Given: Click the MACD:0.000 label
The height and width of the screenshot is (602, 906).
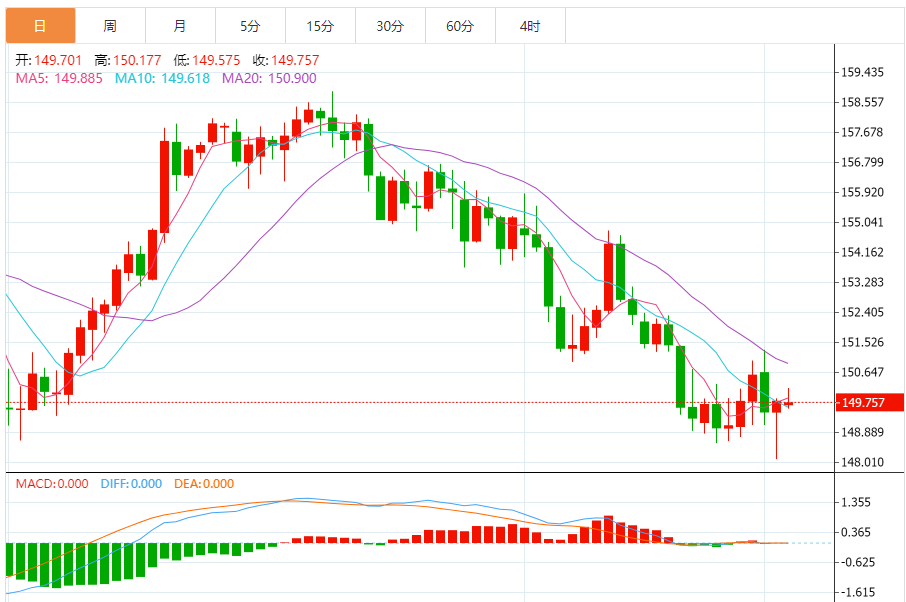Looking at the screenshot, I should (x=52, y=484).
